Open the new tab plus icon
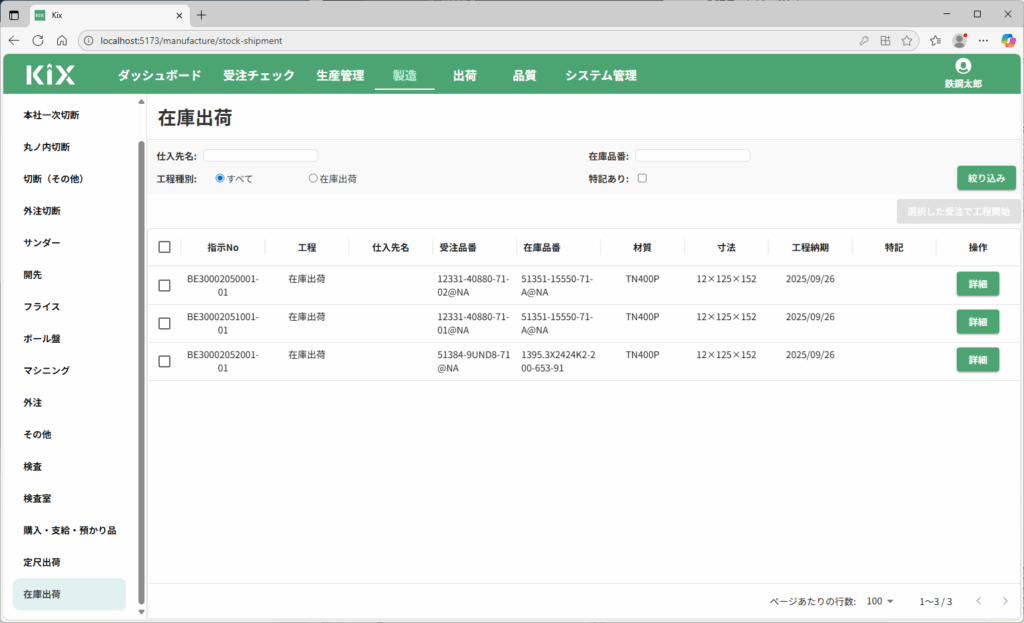This screenshot has height=623, width=1024. 201,15
